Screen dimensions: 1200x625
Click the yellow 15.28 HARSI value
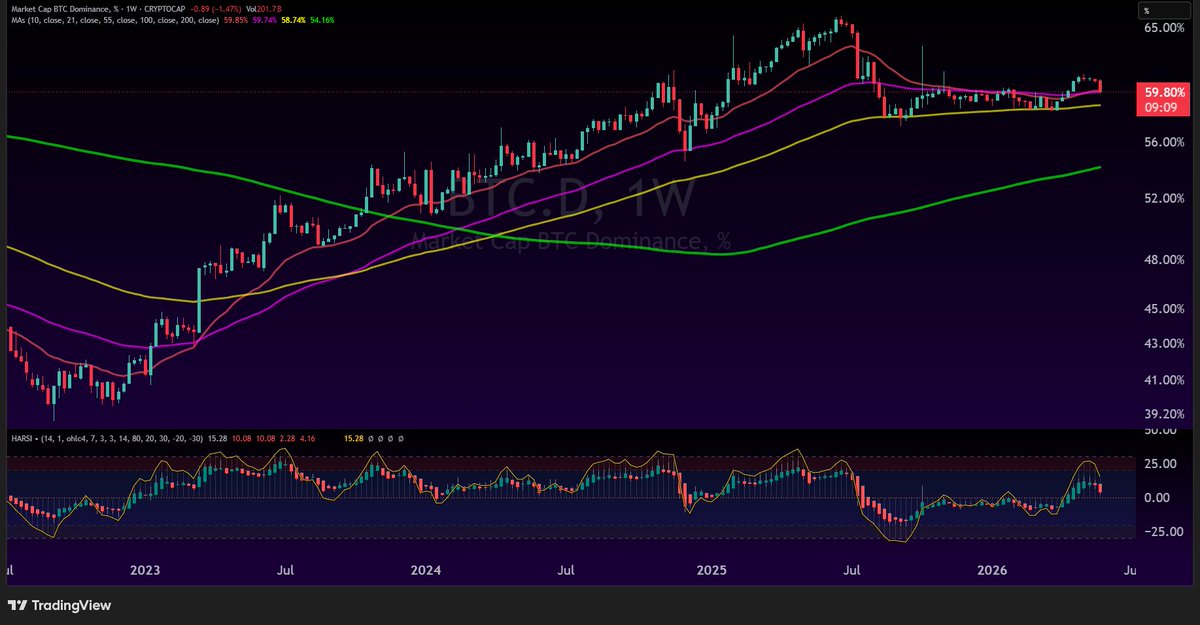click(x=353, y=438)
